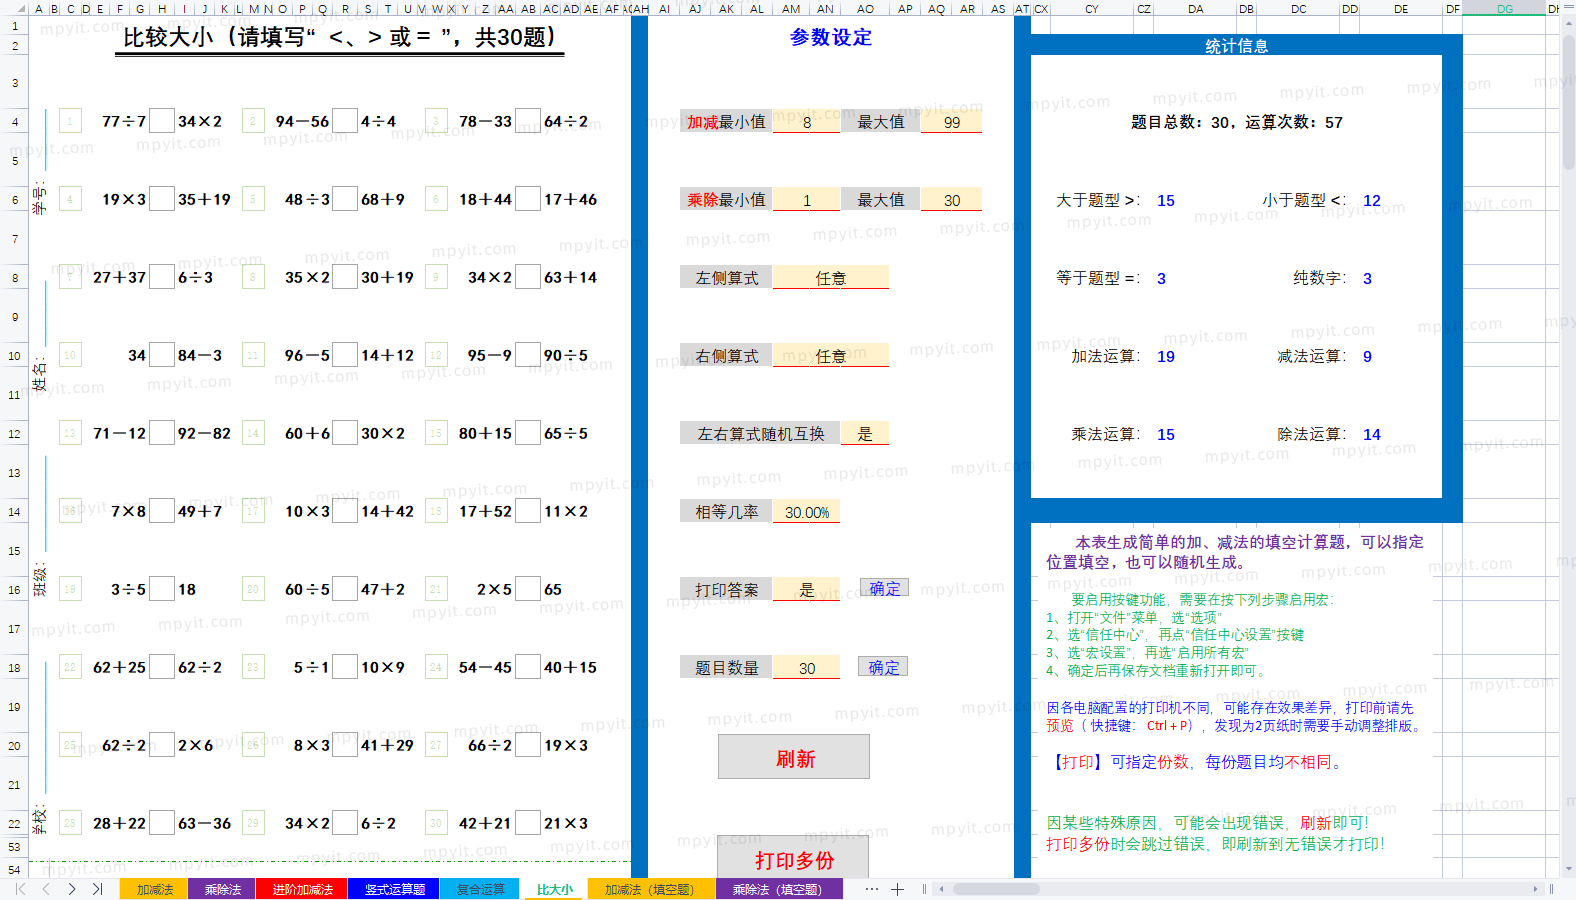This screenshot has width=1576, height=900.
Task: Go to next sheet navigation arrow
Action: [72, 889]
